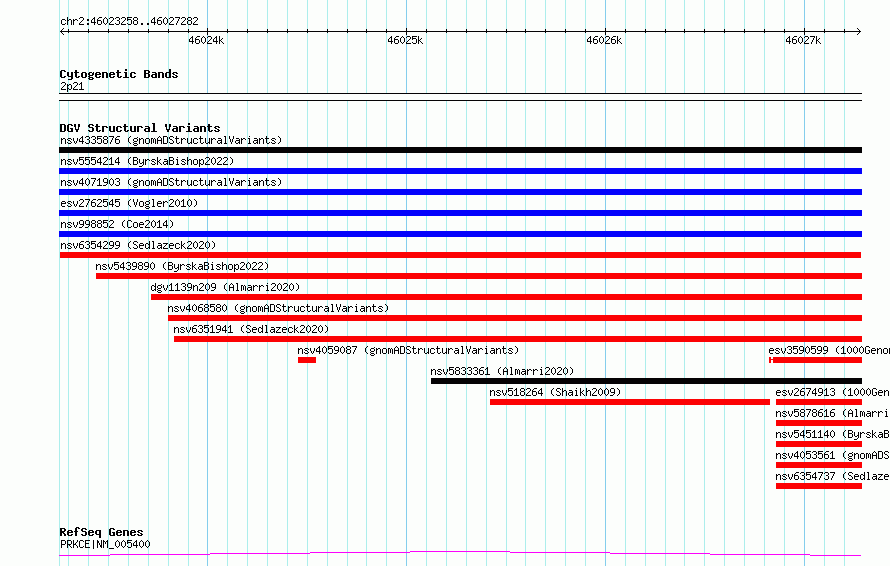This screenshot has width=890, height=566.
Task: Click nsv5451140 variant label
Action: pos(832,434)
